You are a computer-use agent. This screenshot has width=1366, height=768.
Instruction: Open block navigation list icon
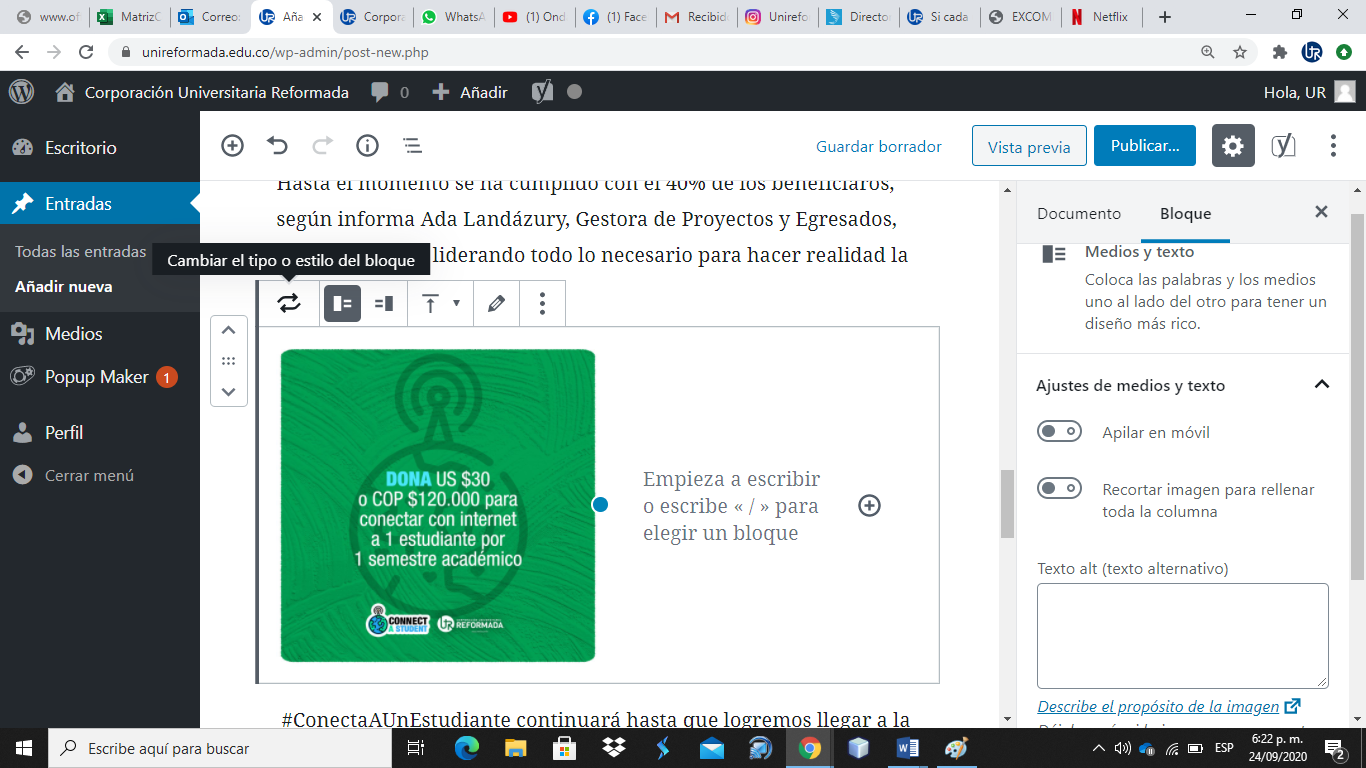[x=412, y=146]
